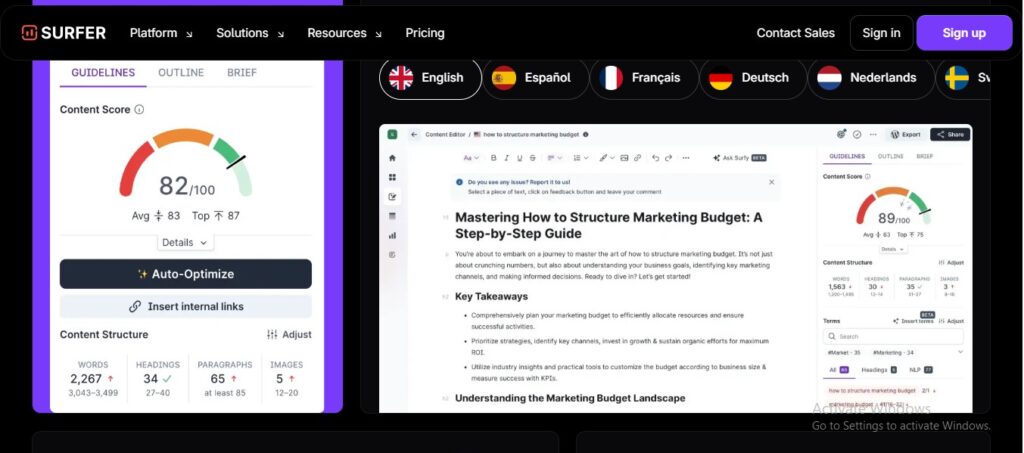Open the Pricing page
This screenshot has height=453, width=1024.
tap(425, 33)
